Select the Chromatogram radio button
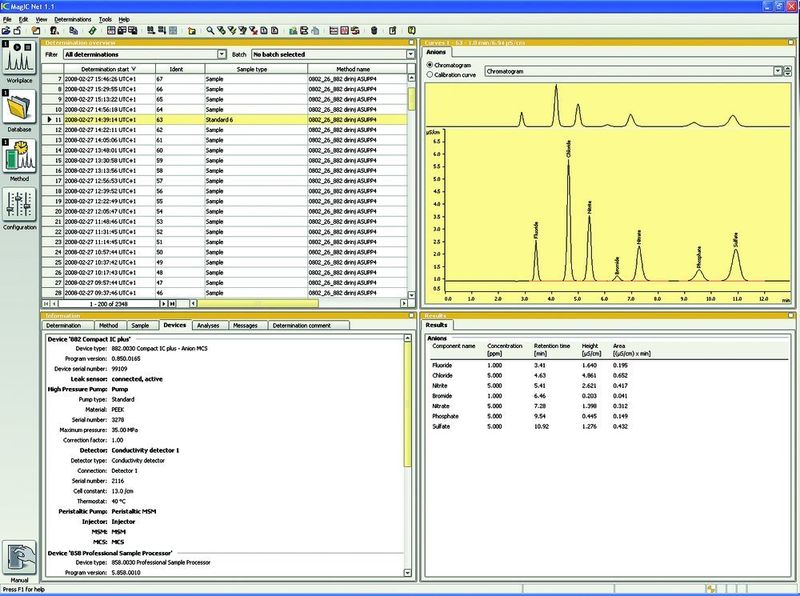The image size is (800, 596). click(x=430, y=65)
